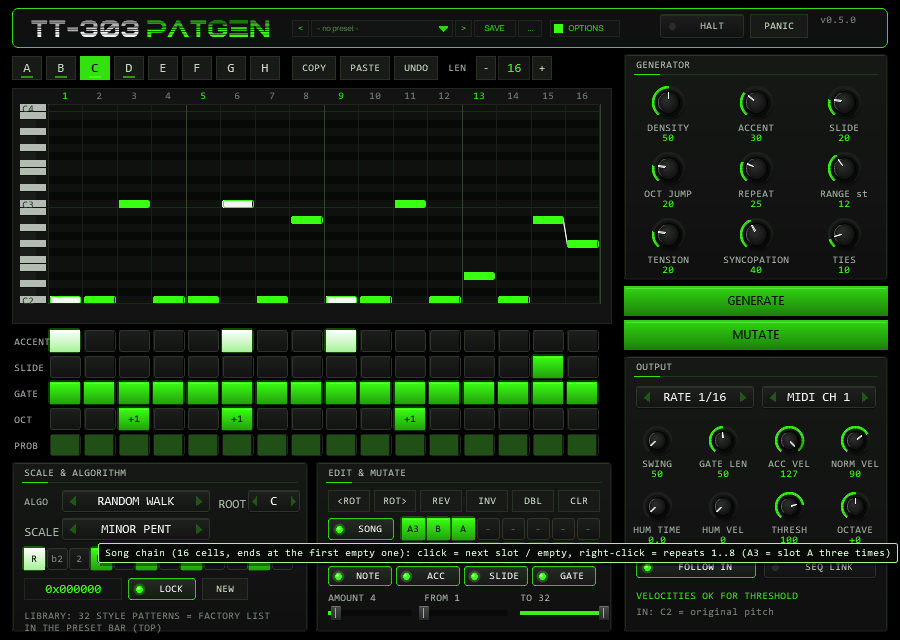Reverse the pattern with REV
This screenshot has height=640, width=900.
[441, 501]
